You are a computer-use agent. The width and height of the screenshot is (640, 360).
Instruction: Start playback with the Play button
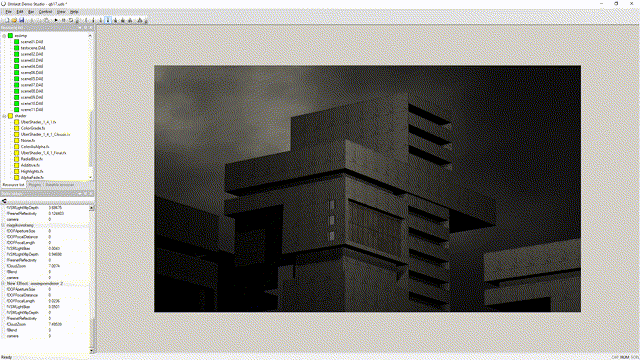pos(56,20)
